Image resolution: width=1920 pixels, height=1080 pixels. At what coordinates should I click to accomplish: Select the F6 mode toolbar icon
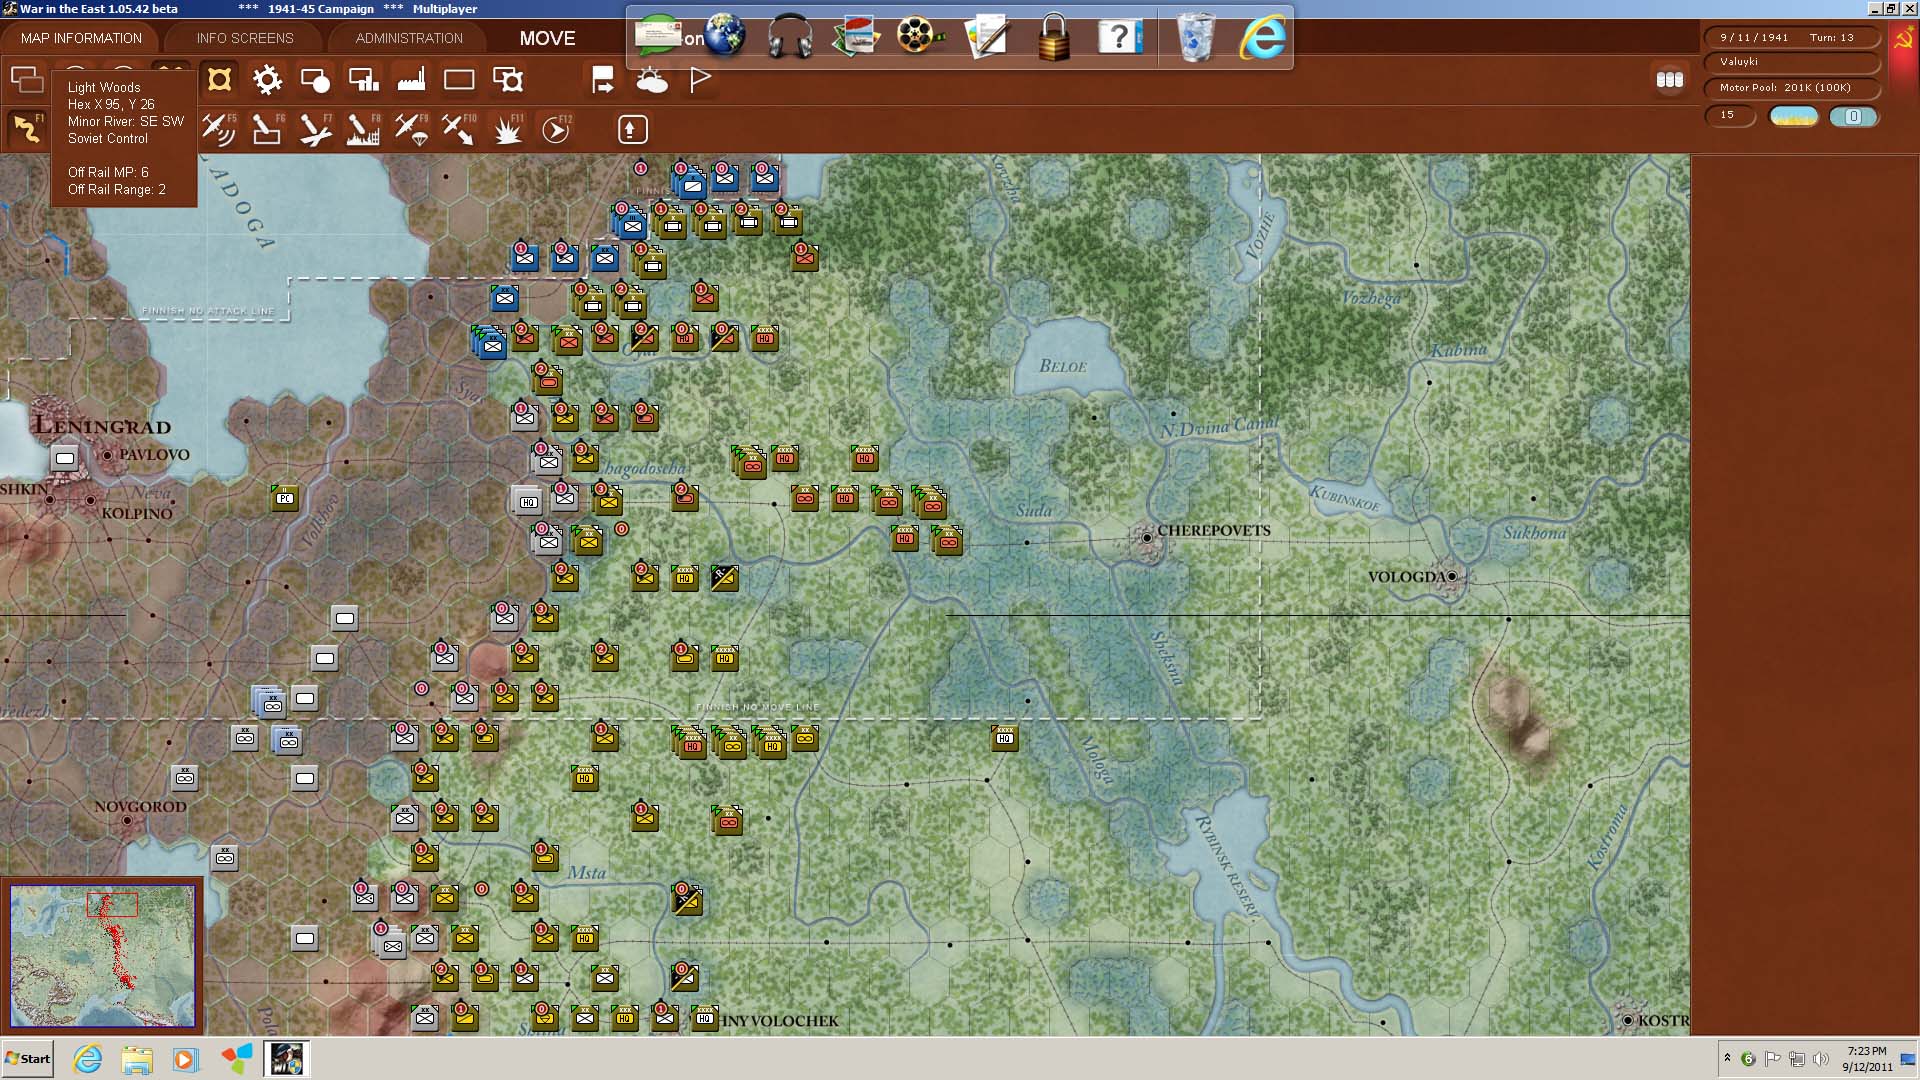[267, 129]
